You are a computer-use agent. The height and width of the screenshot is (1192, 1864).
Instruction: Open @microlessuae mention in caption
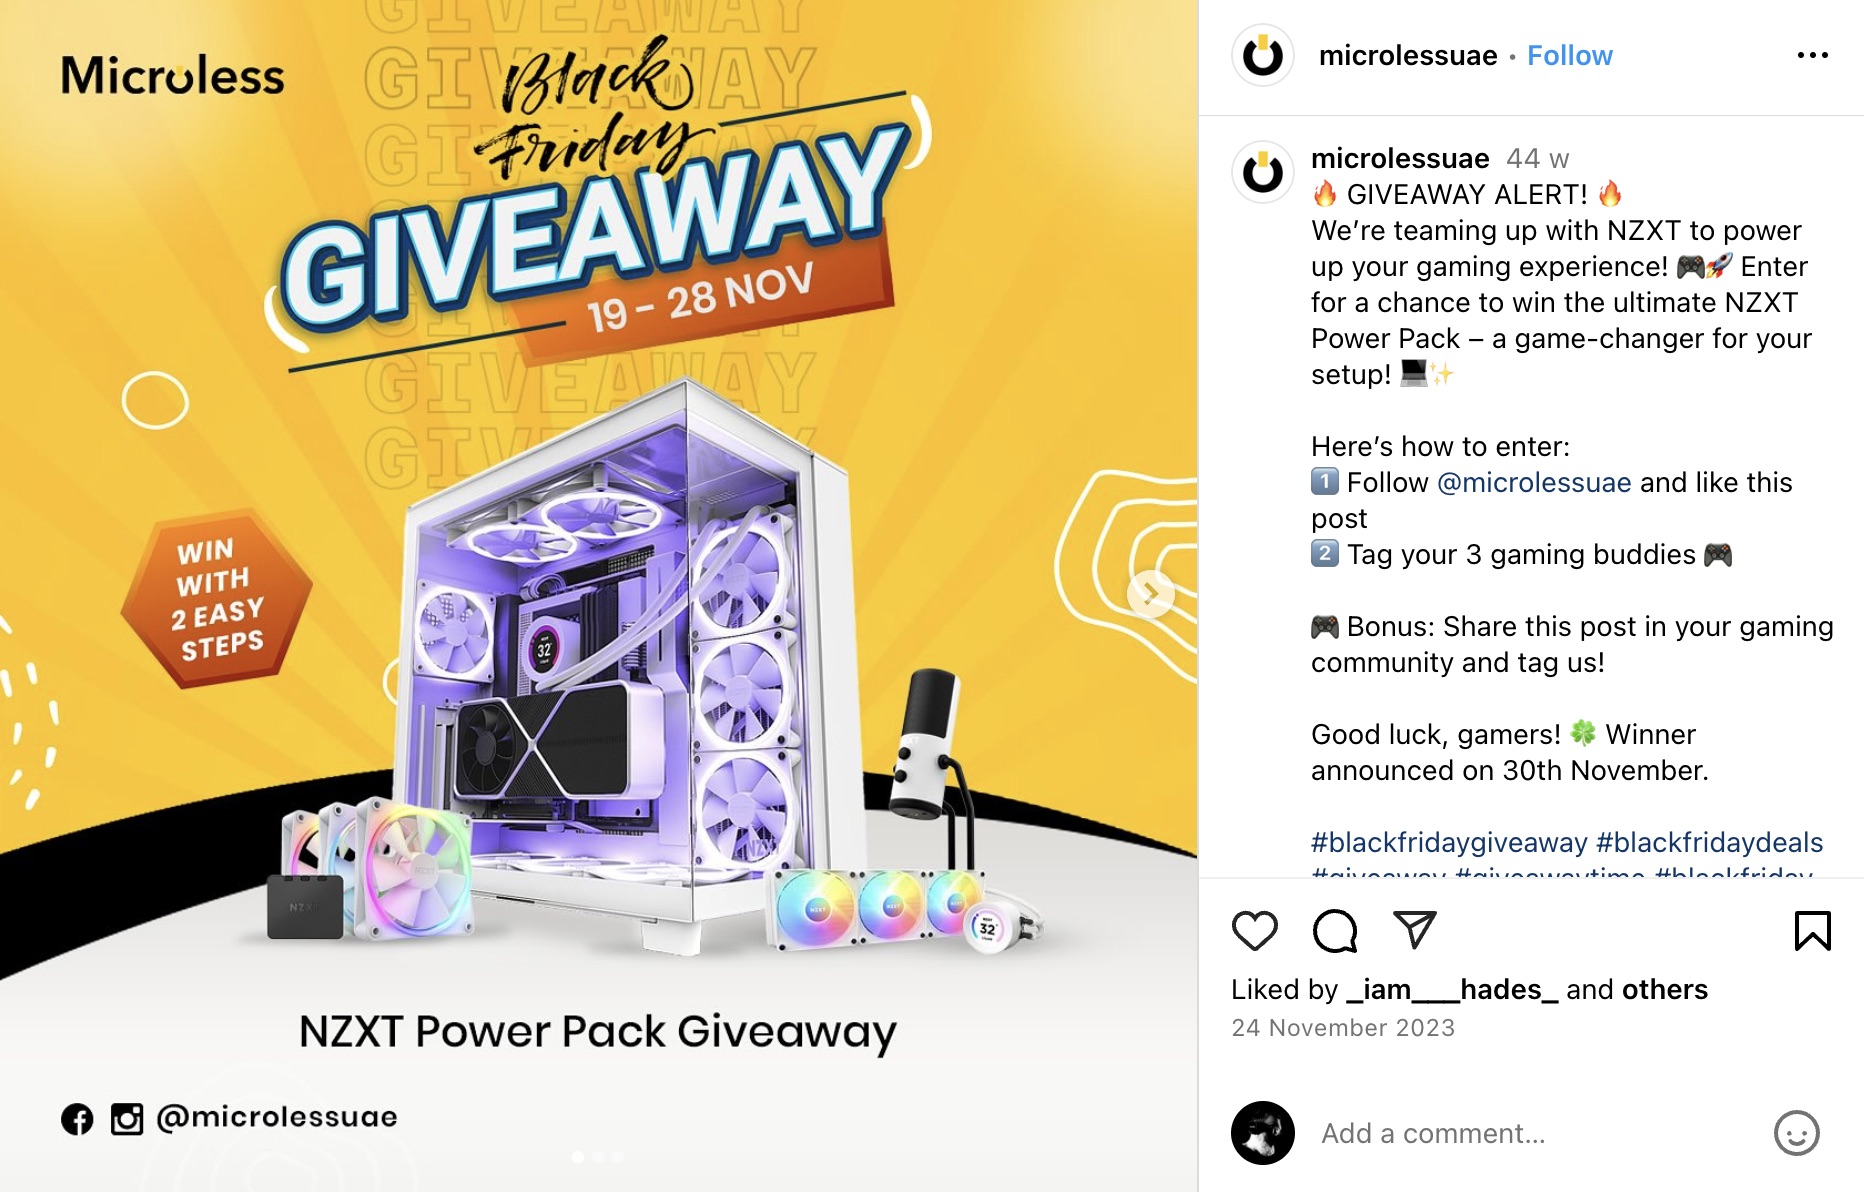[x=1533, y=482]
